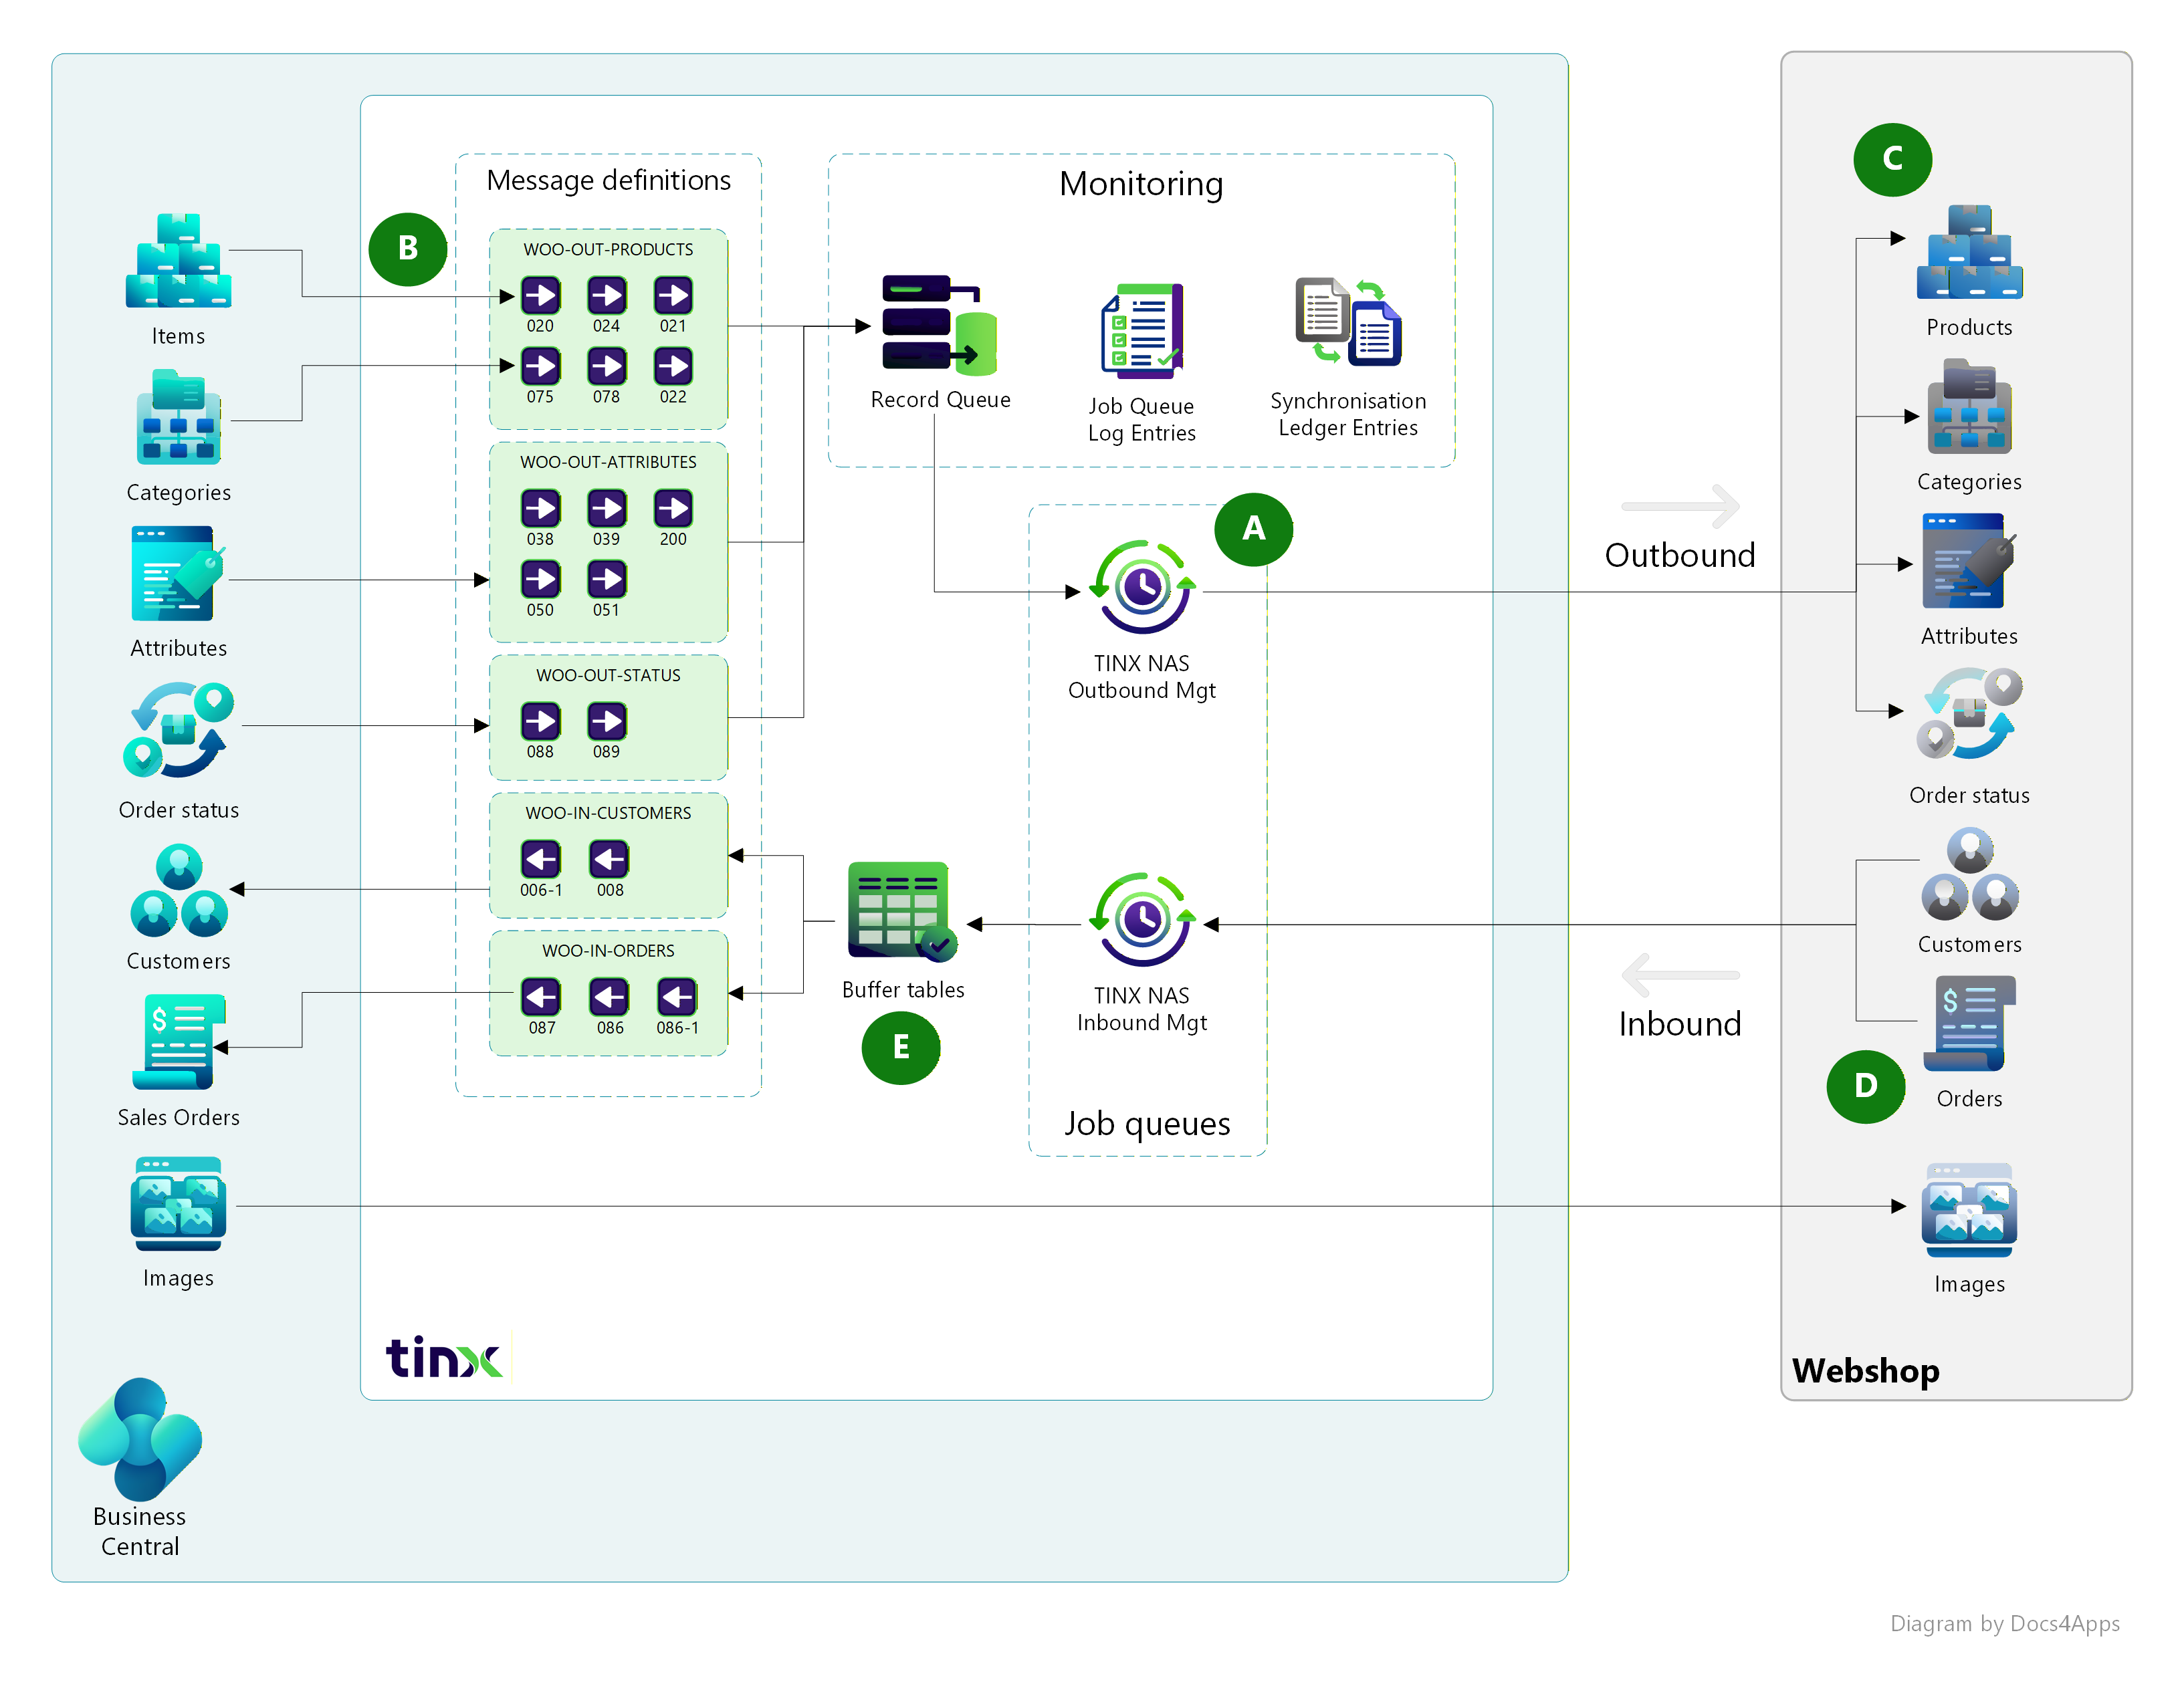
Task: Select the green marker C
Action: point(1892,159)
